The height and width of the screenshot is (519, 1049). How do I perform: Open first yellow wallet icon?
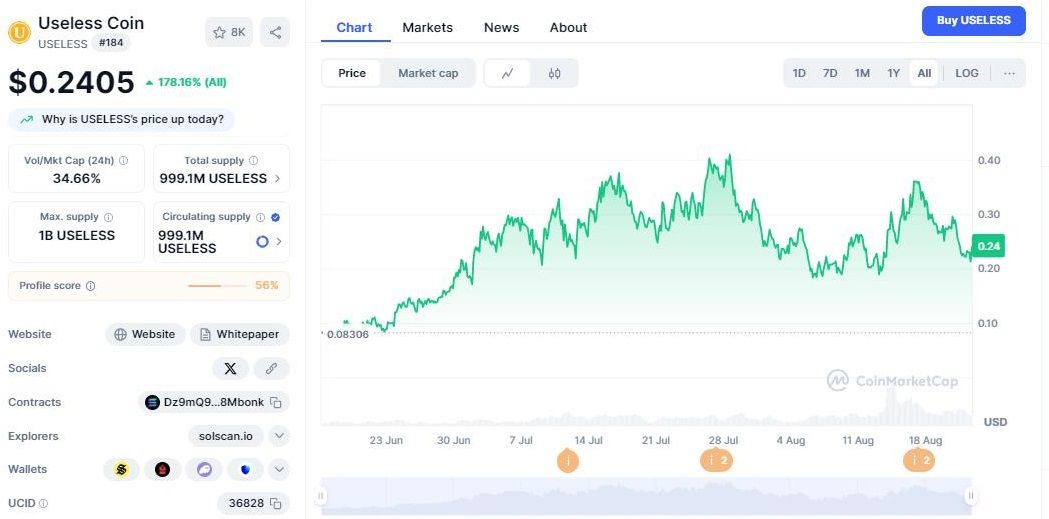[x=121, y=470]
